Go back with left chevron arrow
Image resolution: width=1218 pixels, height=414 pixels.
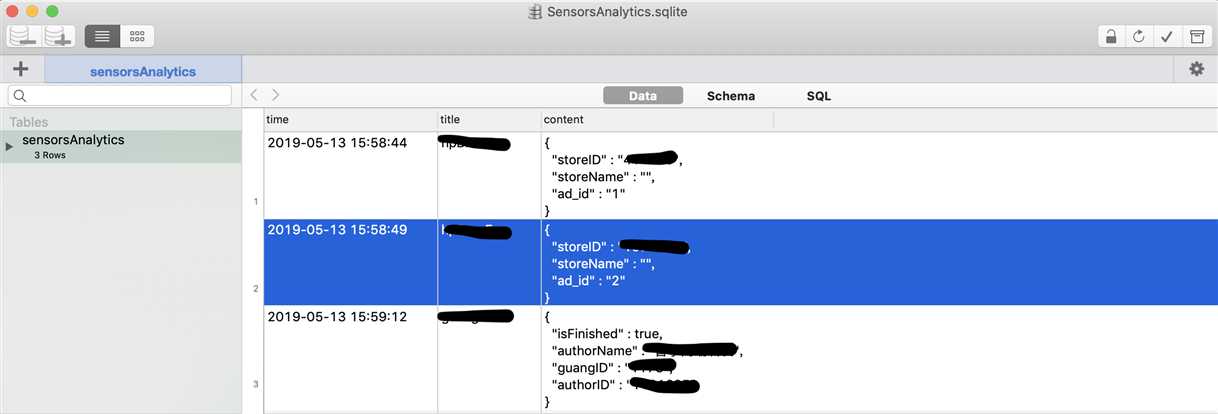pos(254,95)
